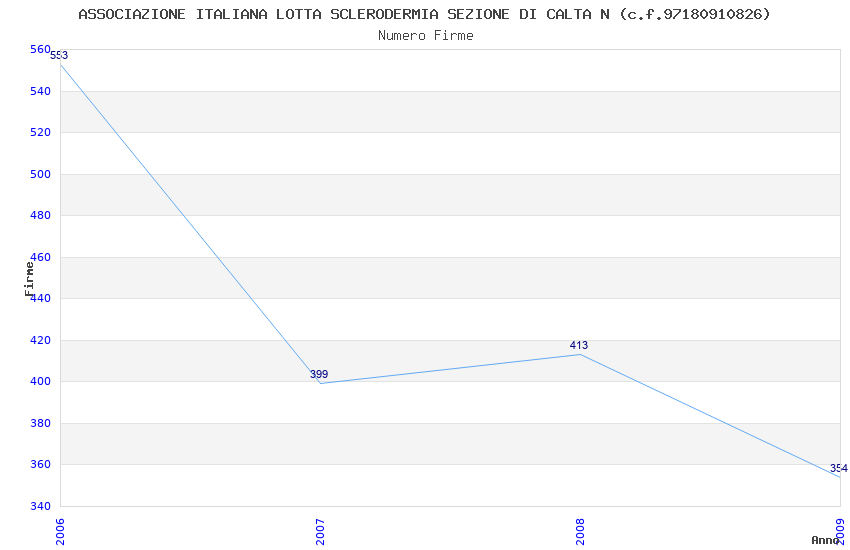Click the 400 y-axis tick label
This screenshot has height=550, width=850.
pos(40,381)
